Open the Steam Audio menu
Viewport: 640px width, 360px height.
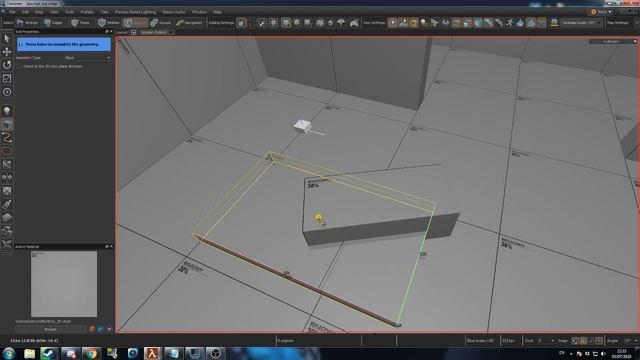pos(174,12)
